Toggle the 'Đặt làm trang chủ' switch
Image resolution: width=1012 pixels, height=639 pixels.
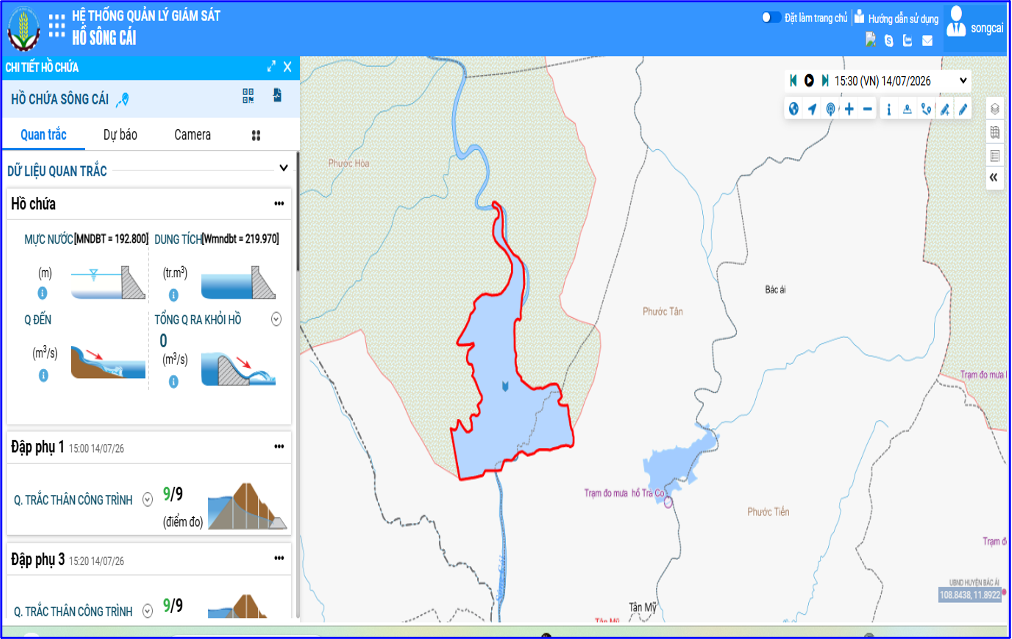(771, 17)
